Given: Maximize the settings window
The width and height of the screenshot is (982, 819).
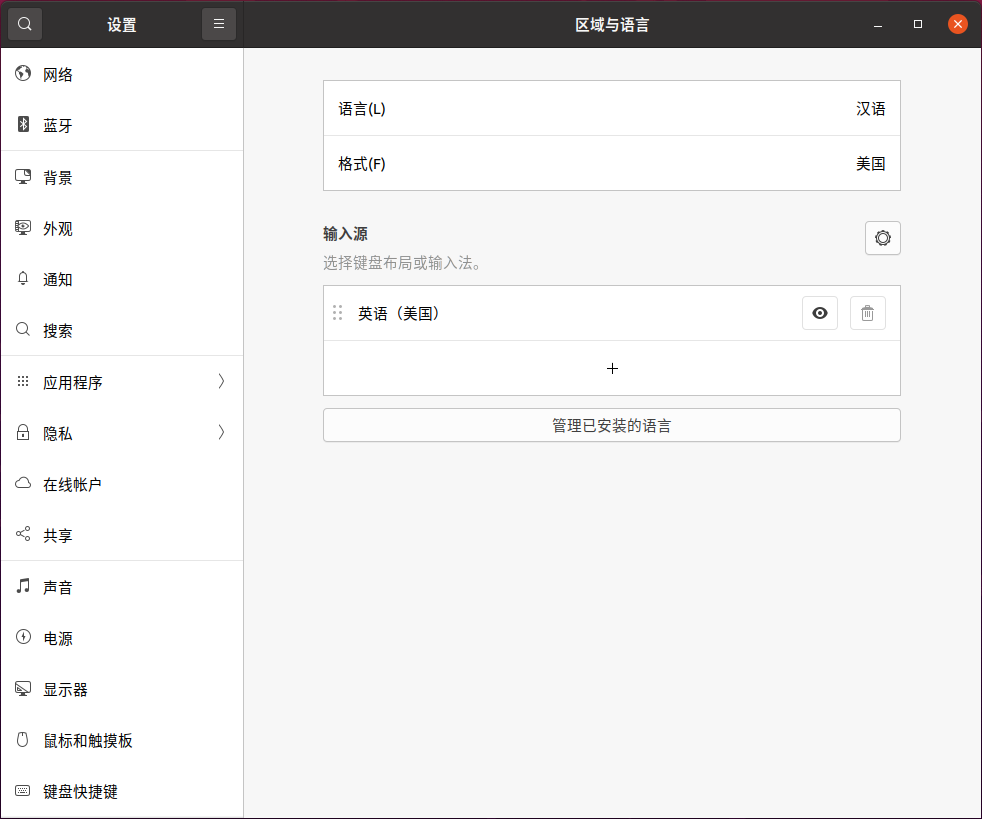Looking at the screenshot, I should point(917,24).
